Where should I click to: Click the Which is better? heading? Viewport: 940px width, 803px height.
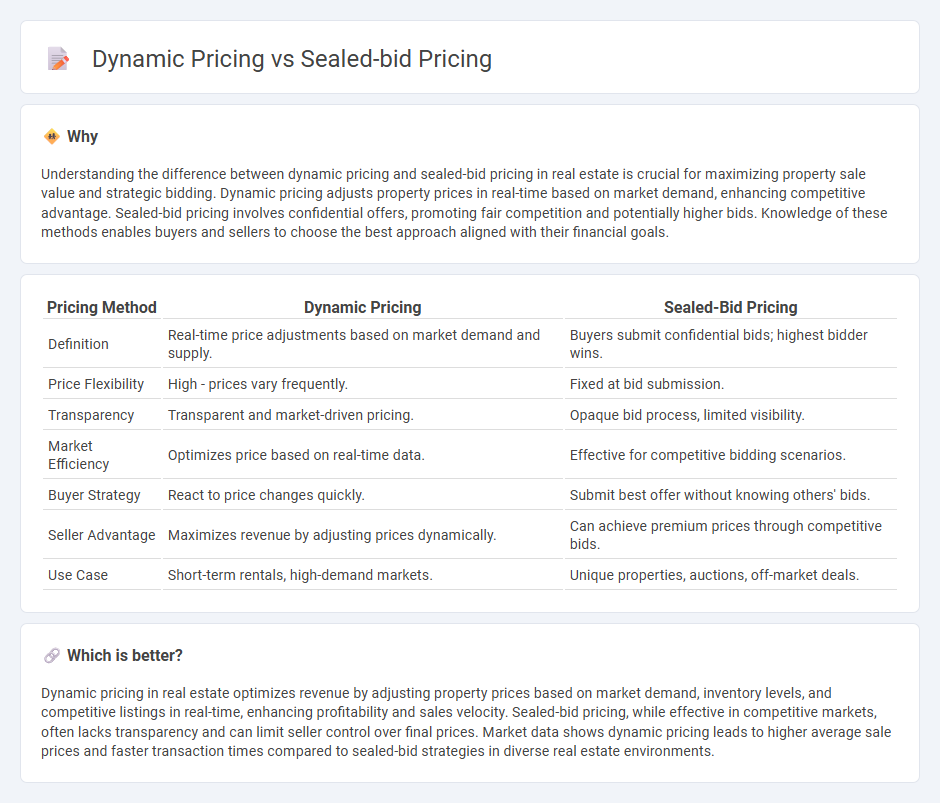point(125,655)
